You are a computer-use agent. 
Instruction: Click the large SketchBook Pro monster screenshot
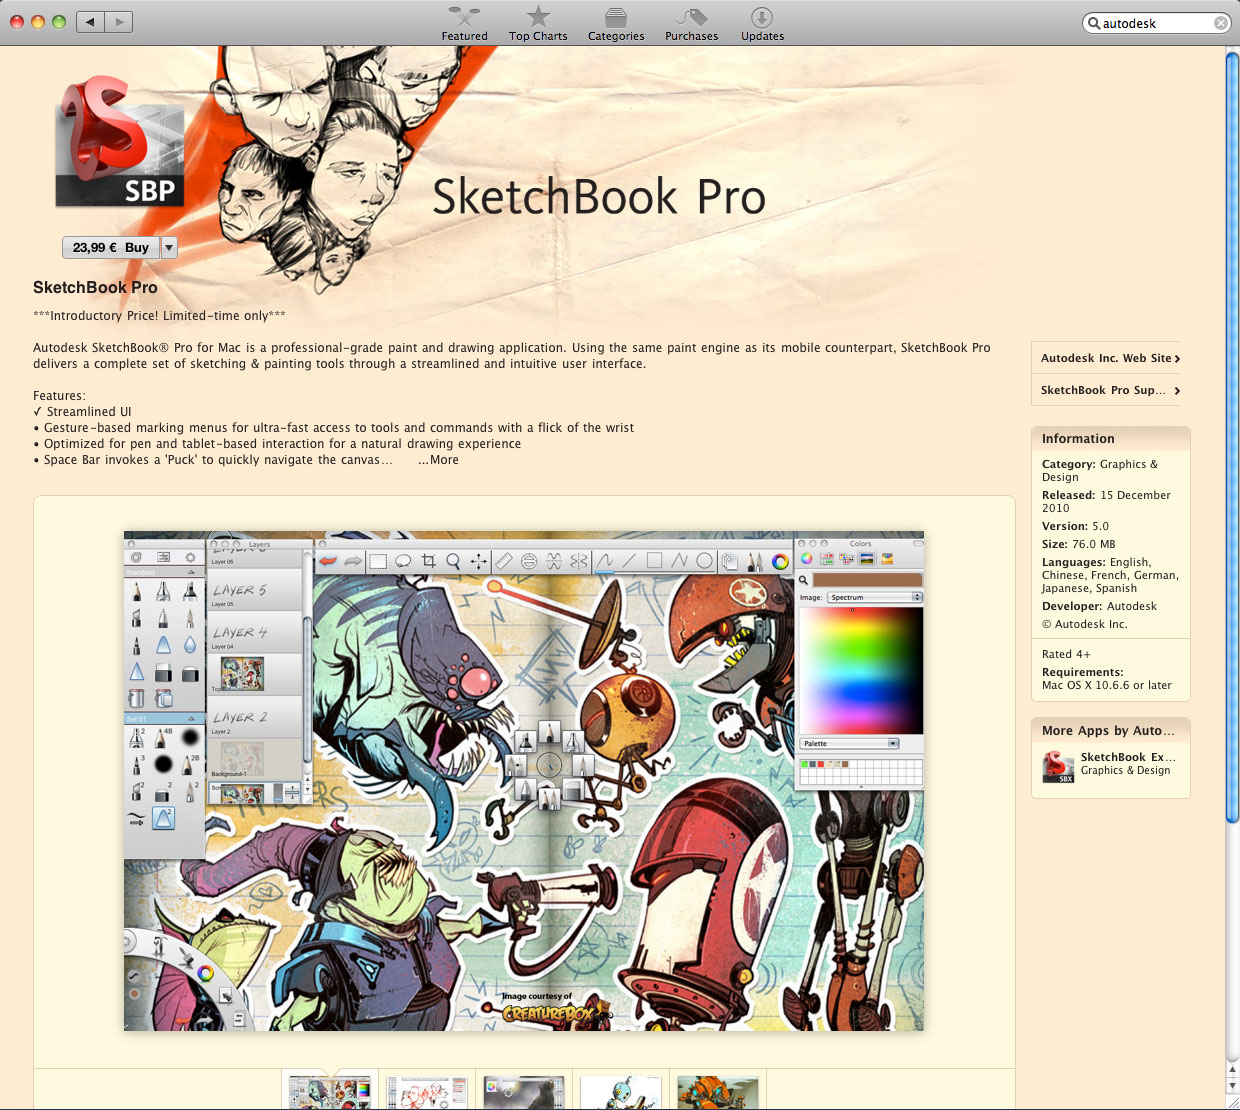(x=524, y=780)
